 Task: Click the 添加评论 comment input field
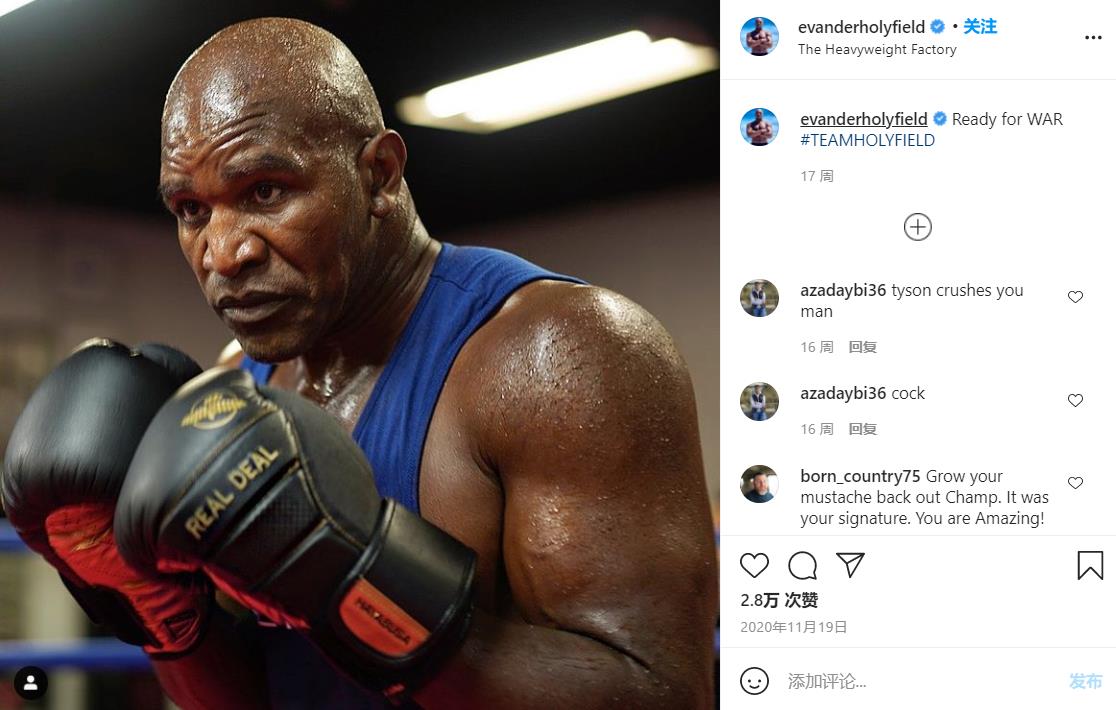(918, 682)
